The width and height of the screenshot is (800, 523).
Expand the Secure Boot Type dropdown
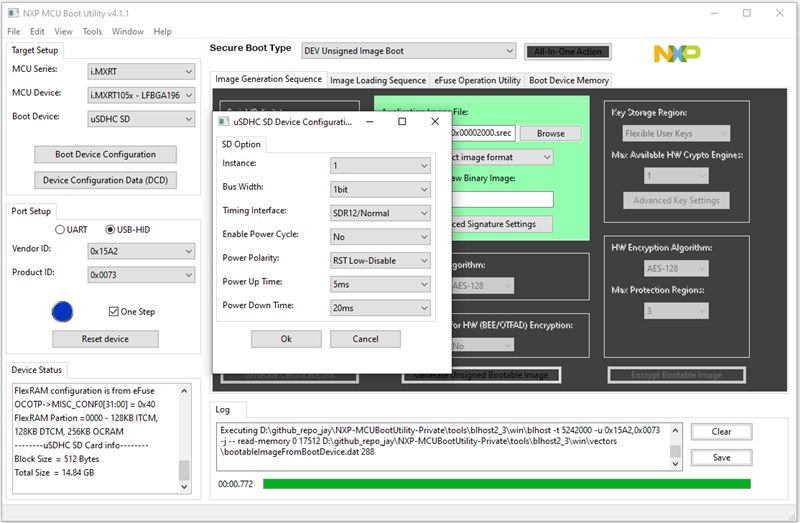tap(409, 51)
